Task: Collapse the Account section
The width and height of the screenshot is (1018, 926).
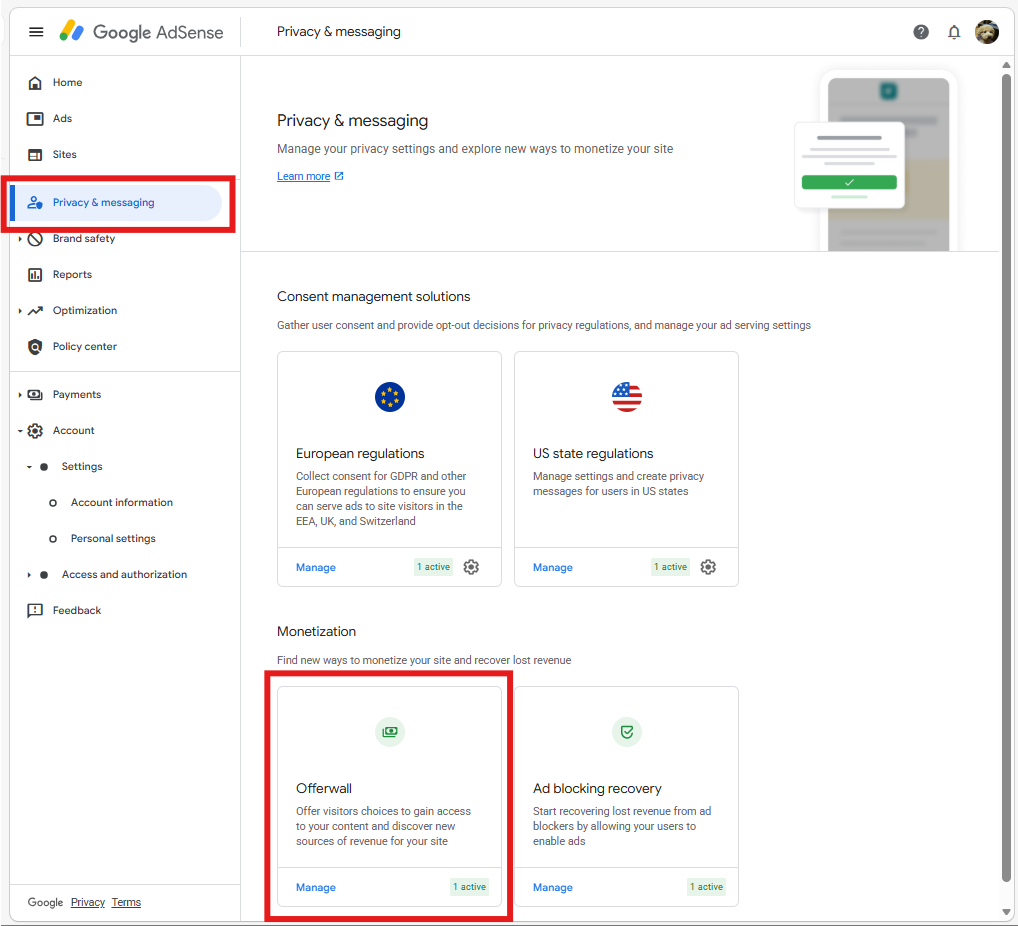Action: [20, 431]
